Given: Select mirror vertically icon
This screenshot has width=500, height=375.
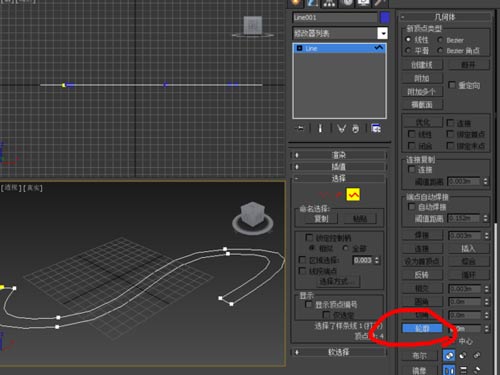Looking at the screenshot, I should pyautogui.click(x=463, y=370).
